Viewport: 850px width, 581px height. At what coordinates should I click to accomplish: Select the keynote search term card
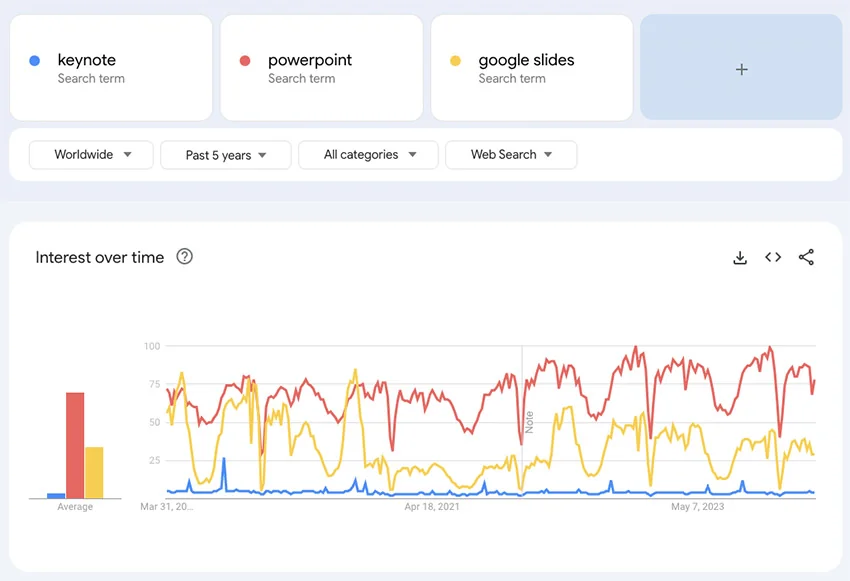(110, 67)
